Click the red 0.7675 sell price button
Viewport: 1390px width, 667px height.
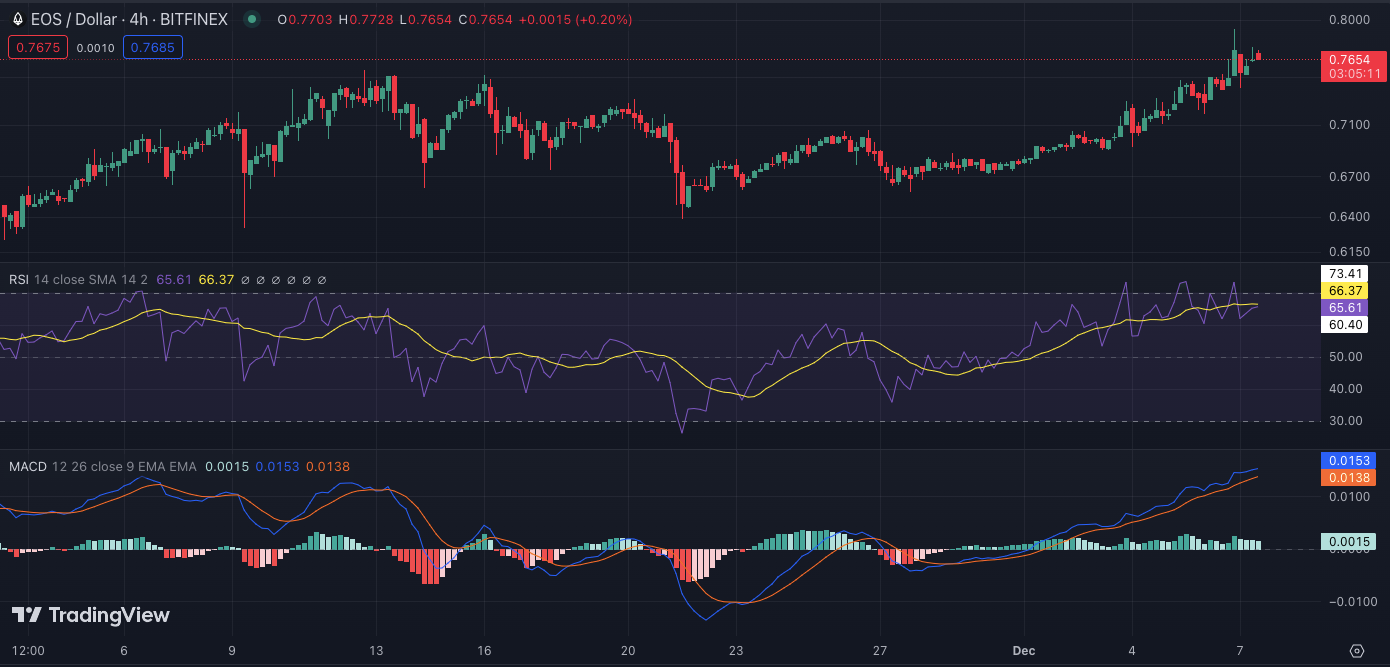(38, 47)
